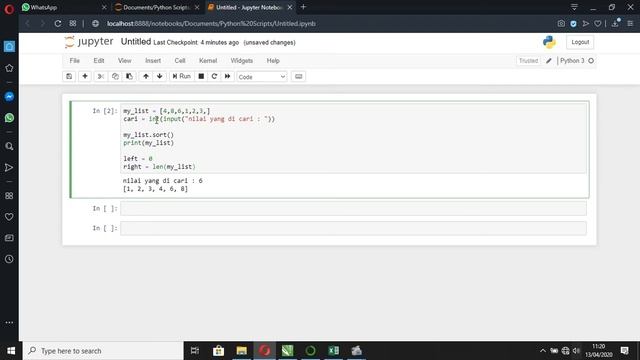This screenshot has height=360, width=640.
Task: Restart the kernel icon
Action: (x=214, y=76)
